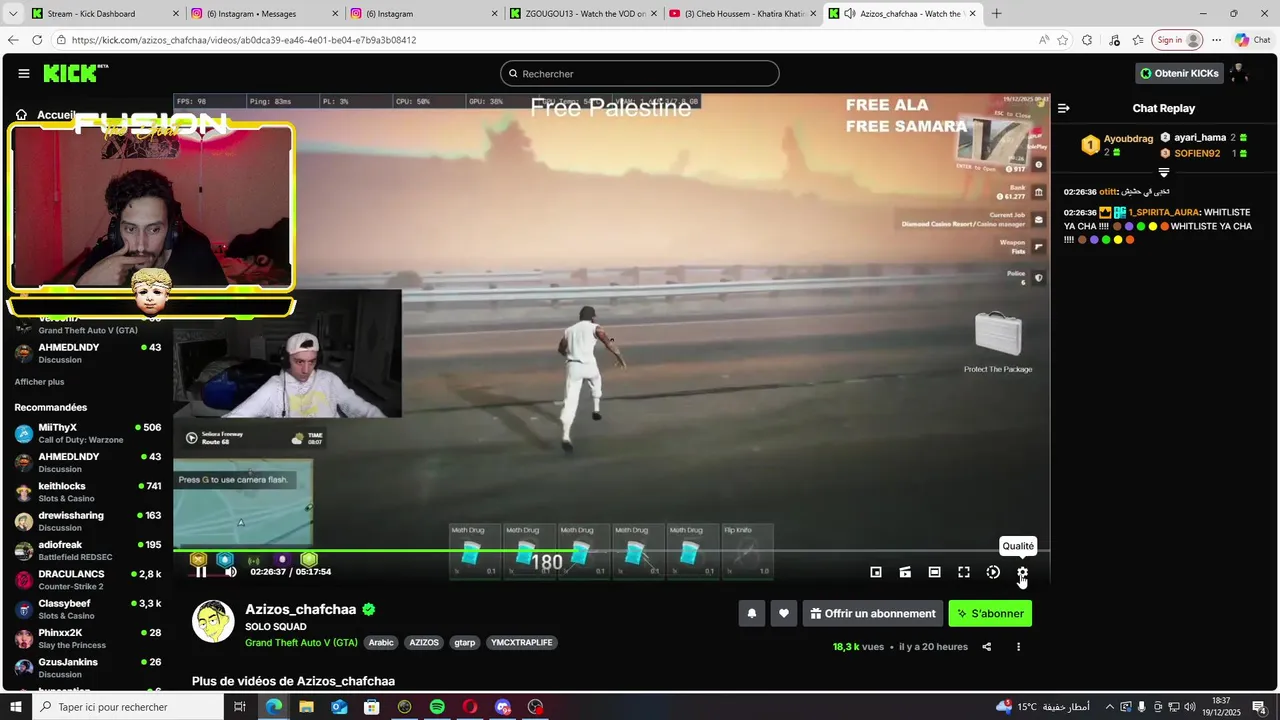Click the otitt username in chat
The image size is (1280, 720).
click(x=1108, y=191)
